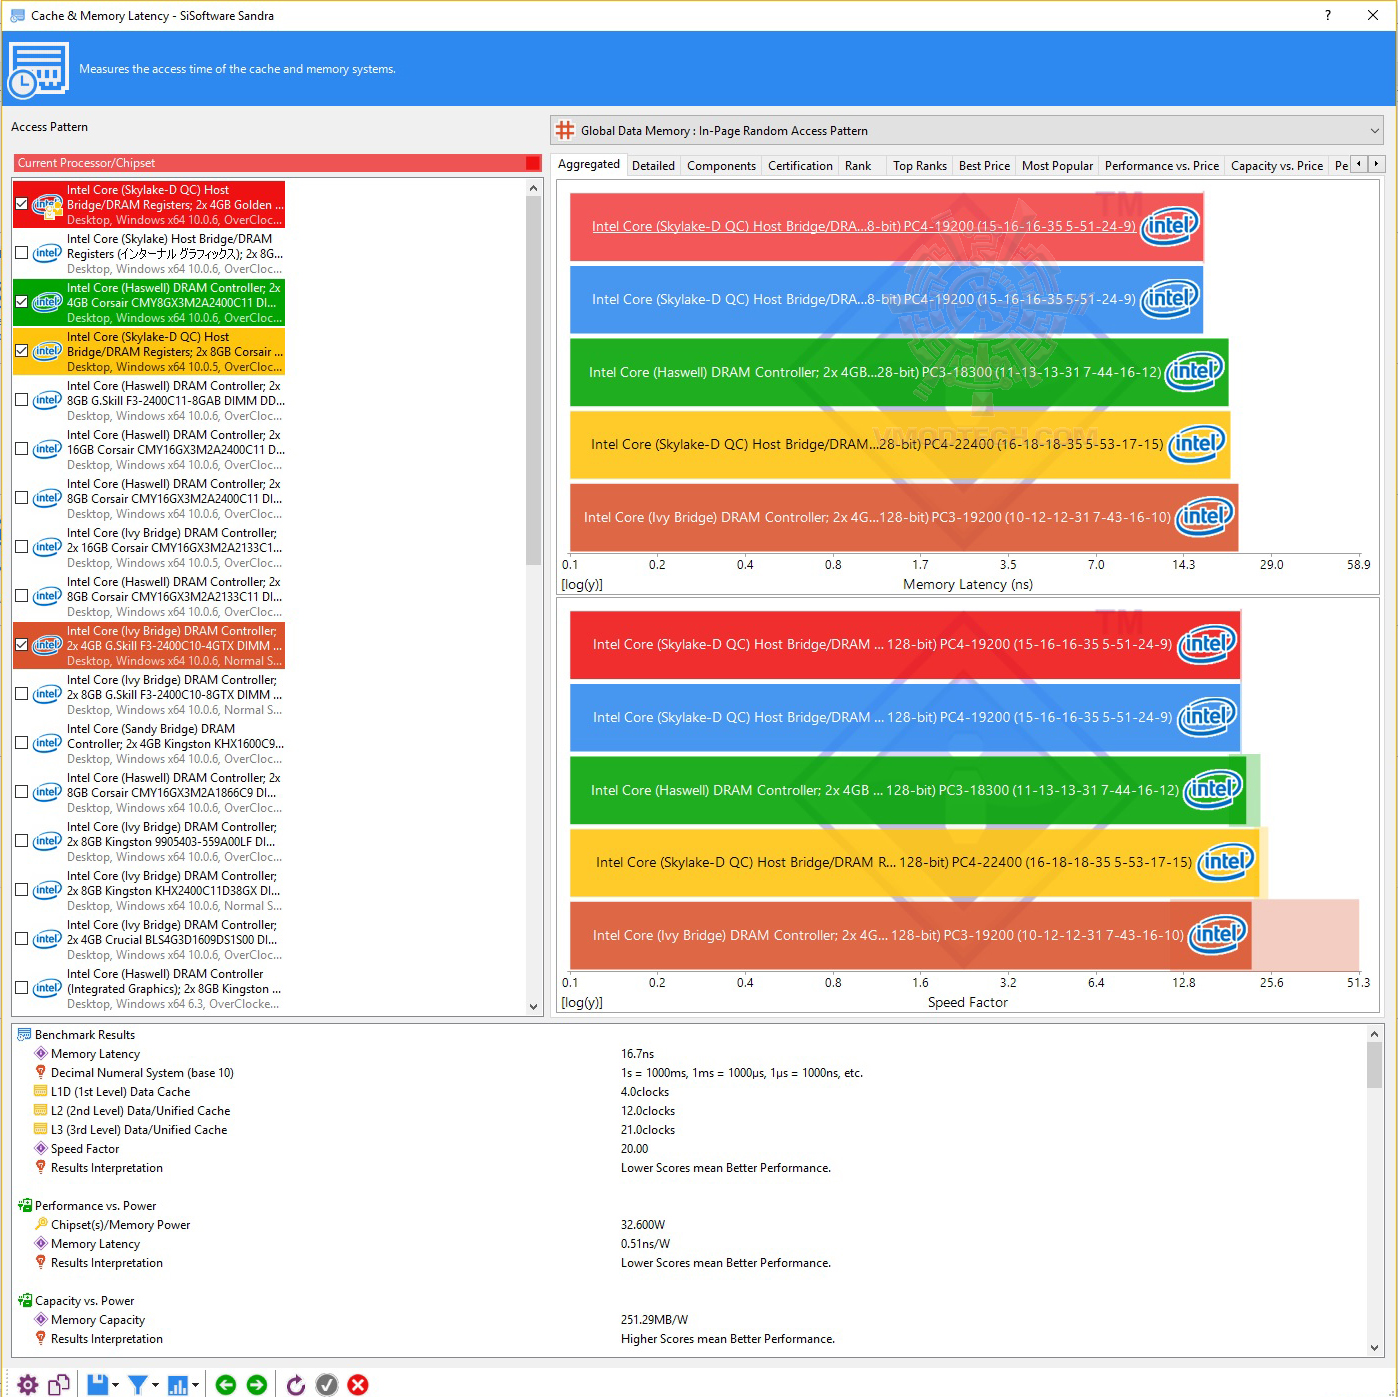1398x1397 pixels.
Task: Click the blue funnel filter icon
Action: (138, 1384)
